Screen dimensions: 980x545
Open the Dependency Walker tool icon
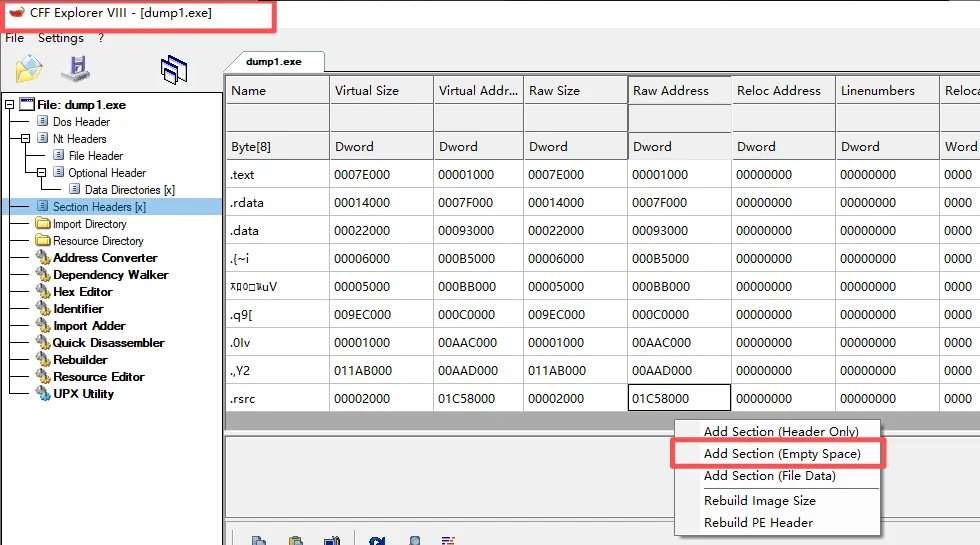coord(42,274)
